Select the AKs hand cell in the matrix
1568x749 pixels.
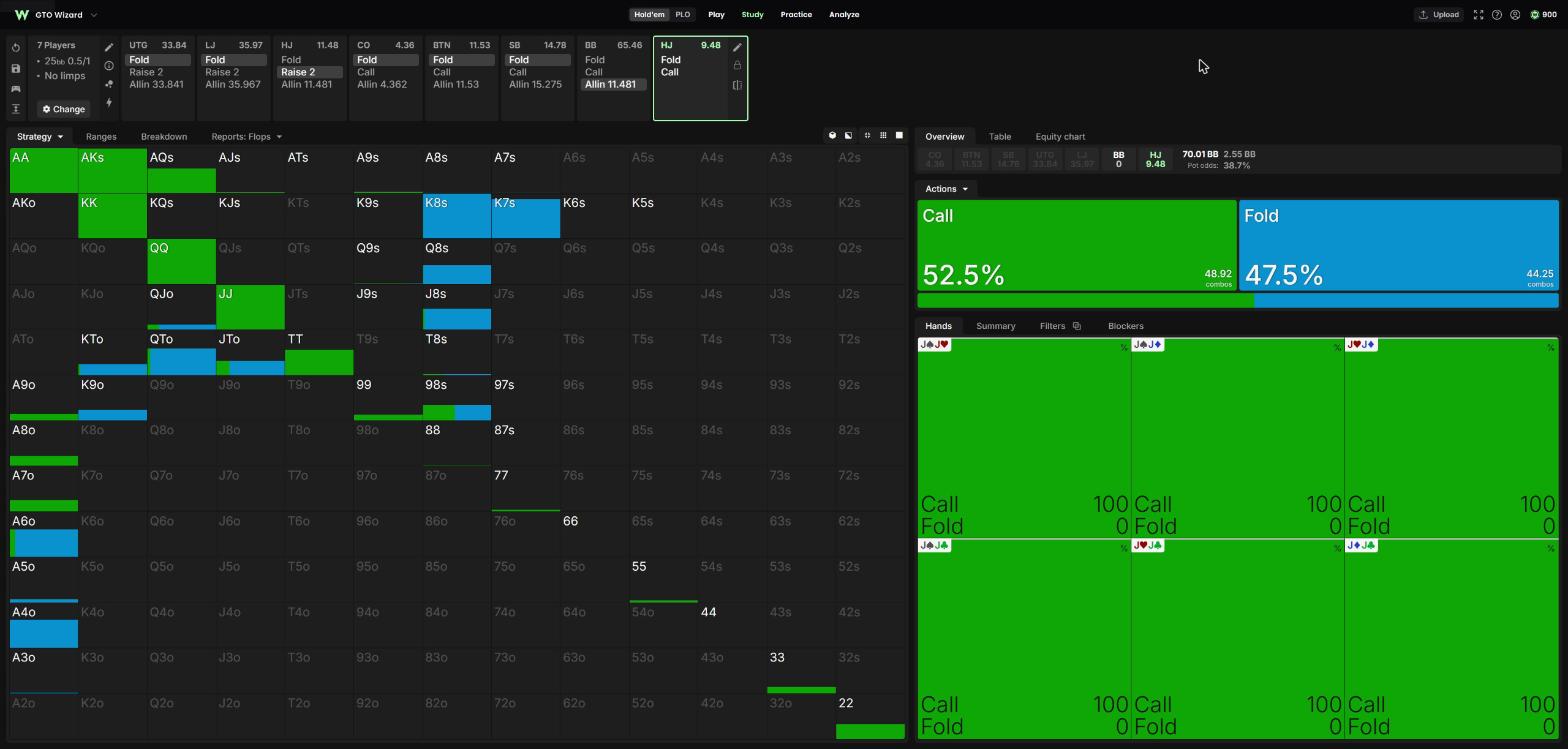[x=112, y=170]
